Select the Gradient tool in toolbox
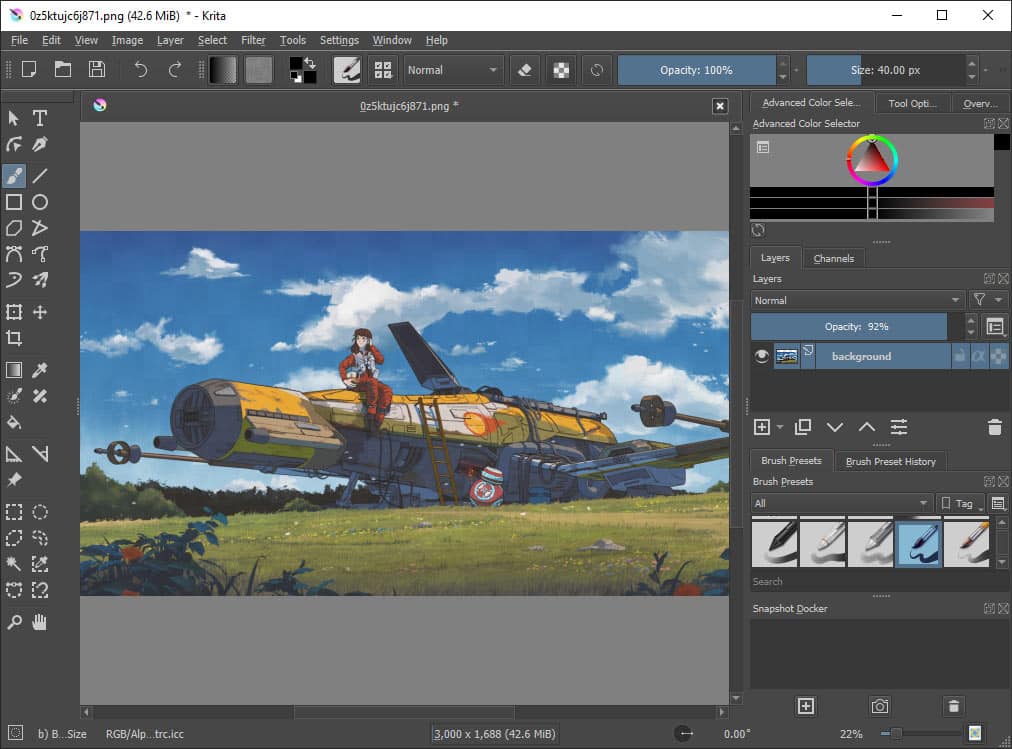Viewport: 1012px width, 749px height. (14, 370)
